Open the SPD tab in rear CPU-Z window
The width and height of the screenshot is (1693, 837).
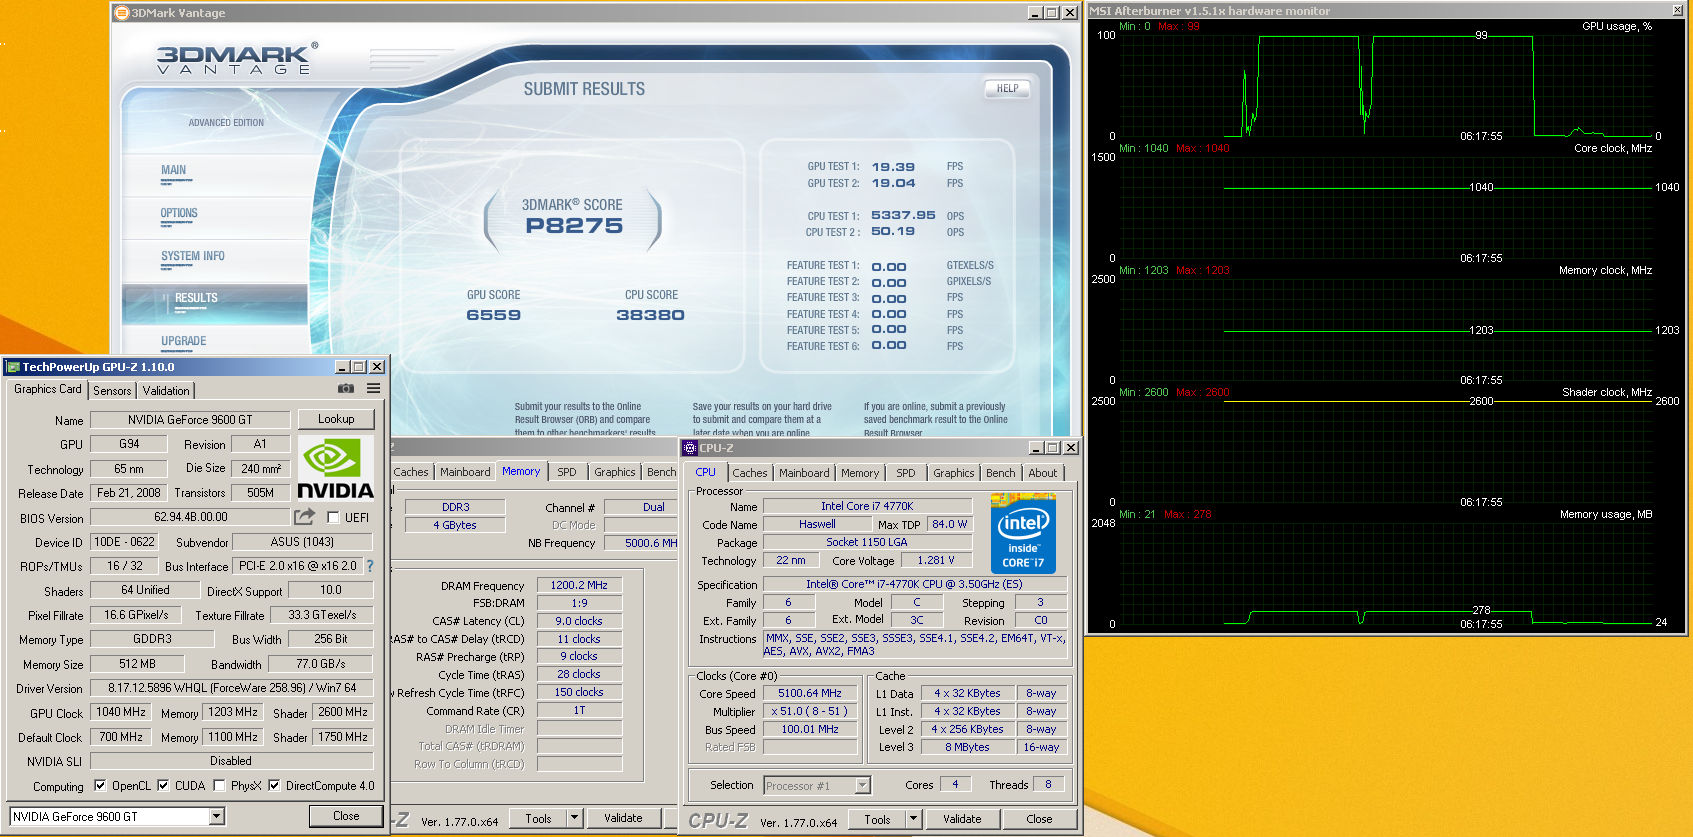coord(567,472)
